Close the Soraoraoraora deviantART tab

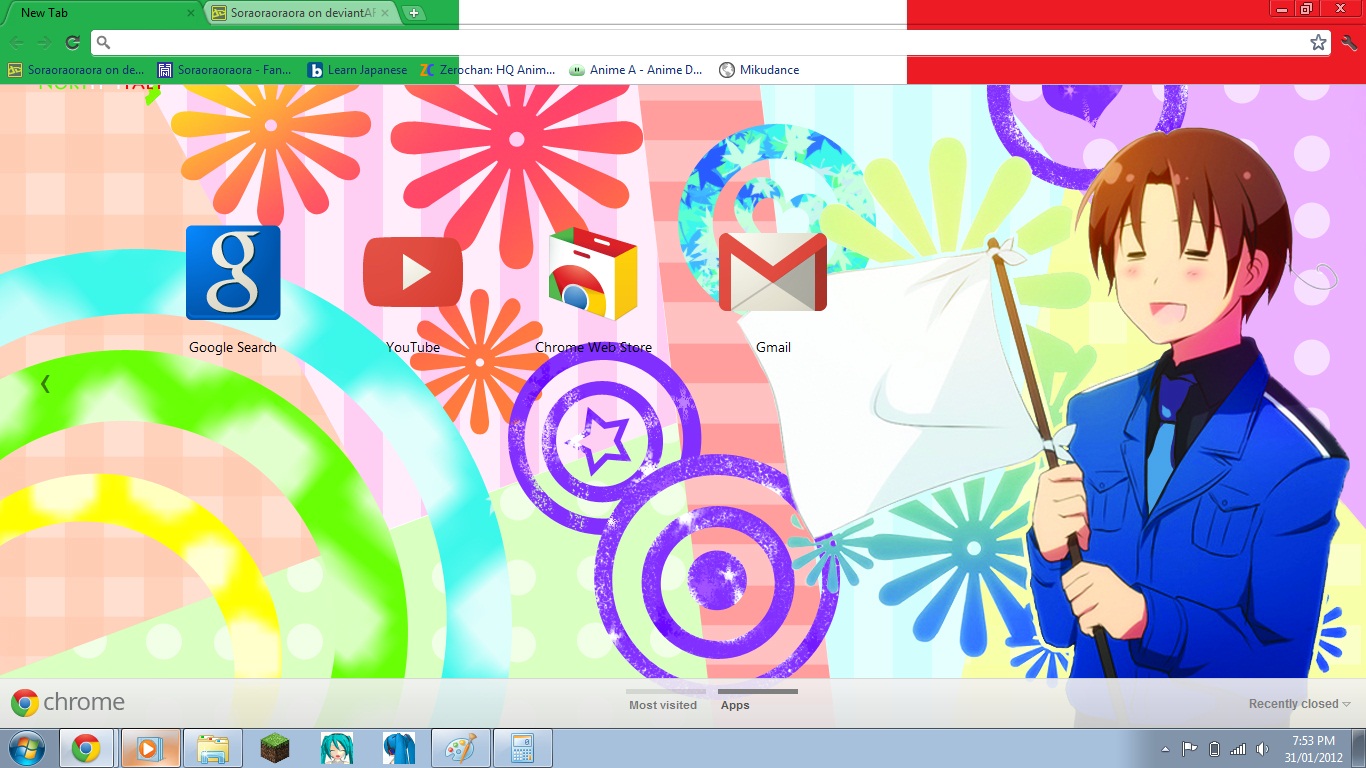(x=385, y=13)
